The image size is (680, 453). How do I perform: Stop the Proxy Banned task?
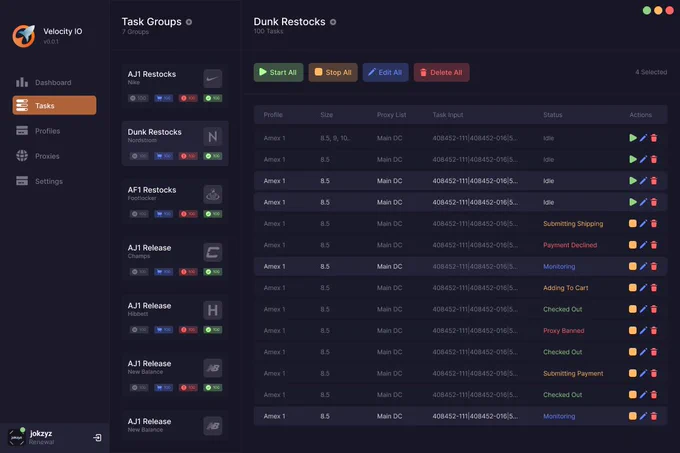tap(633, 331)
